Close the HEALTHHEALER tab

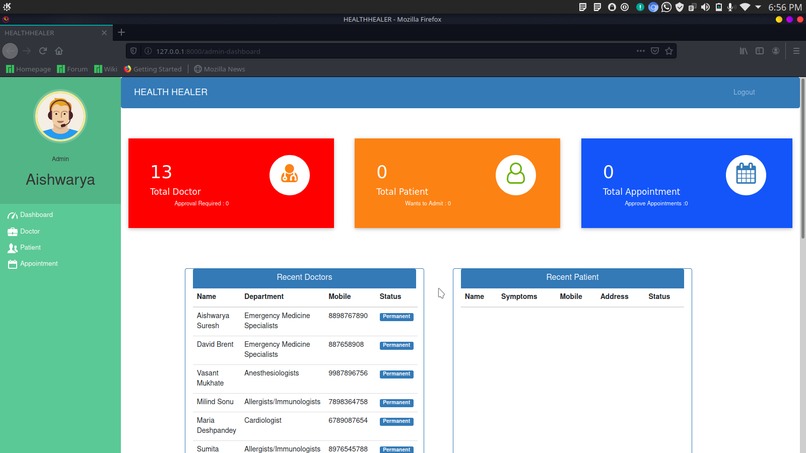pyautogui.click(x=104, y=32)
